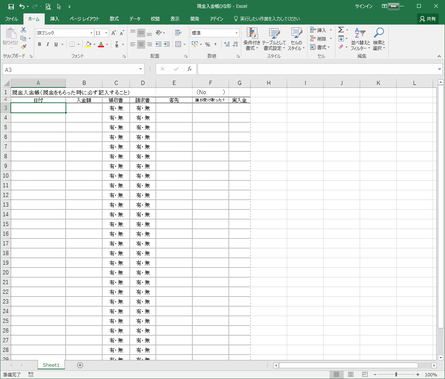The width and height of the screenshot is (445, 379).
Task: Toggle middle vertical alignment
Action: pos(141,33)
